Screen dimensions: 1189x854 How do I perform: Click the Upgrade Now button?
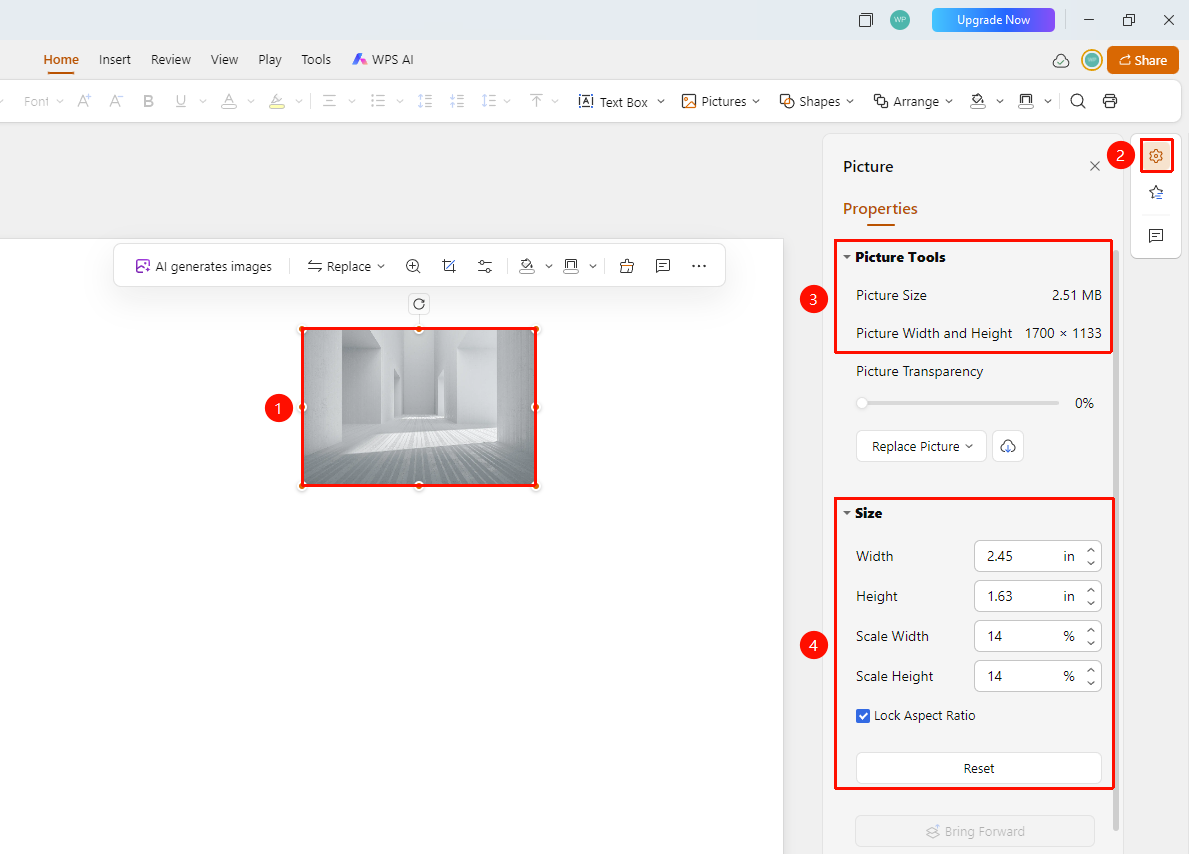pos(993,20)
